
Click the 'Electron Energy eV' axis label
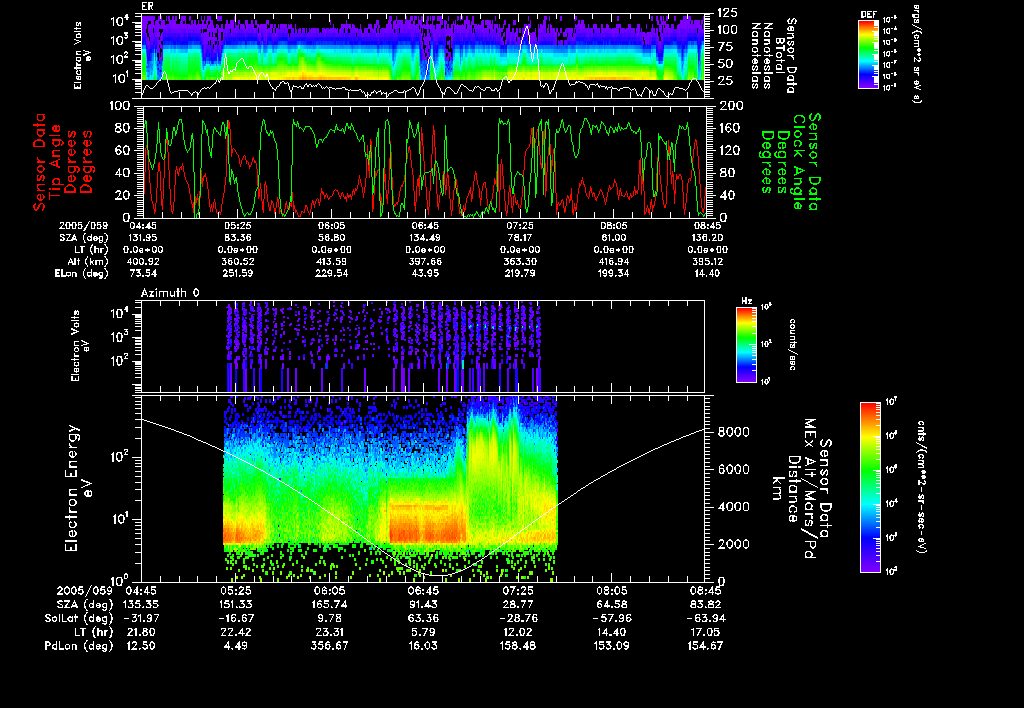click(x=77, y=489)
